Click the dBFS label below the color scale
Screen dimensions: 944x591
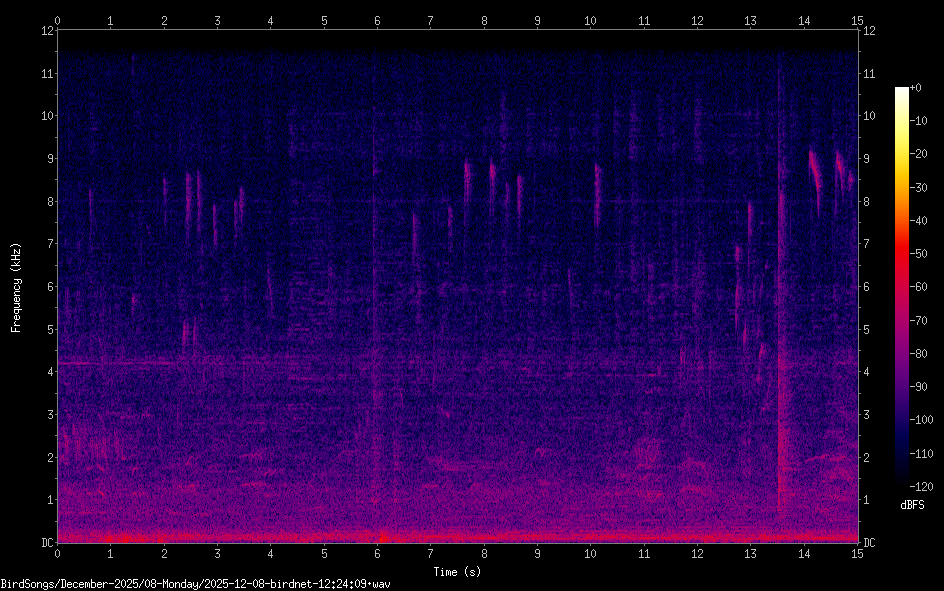pos(912,505)
